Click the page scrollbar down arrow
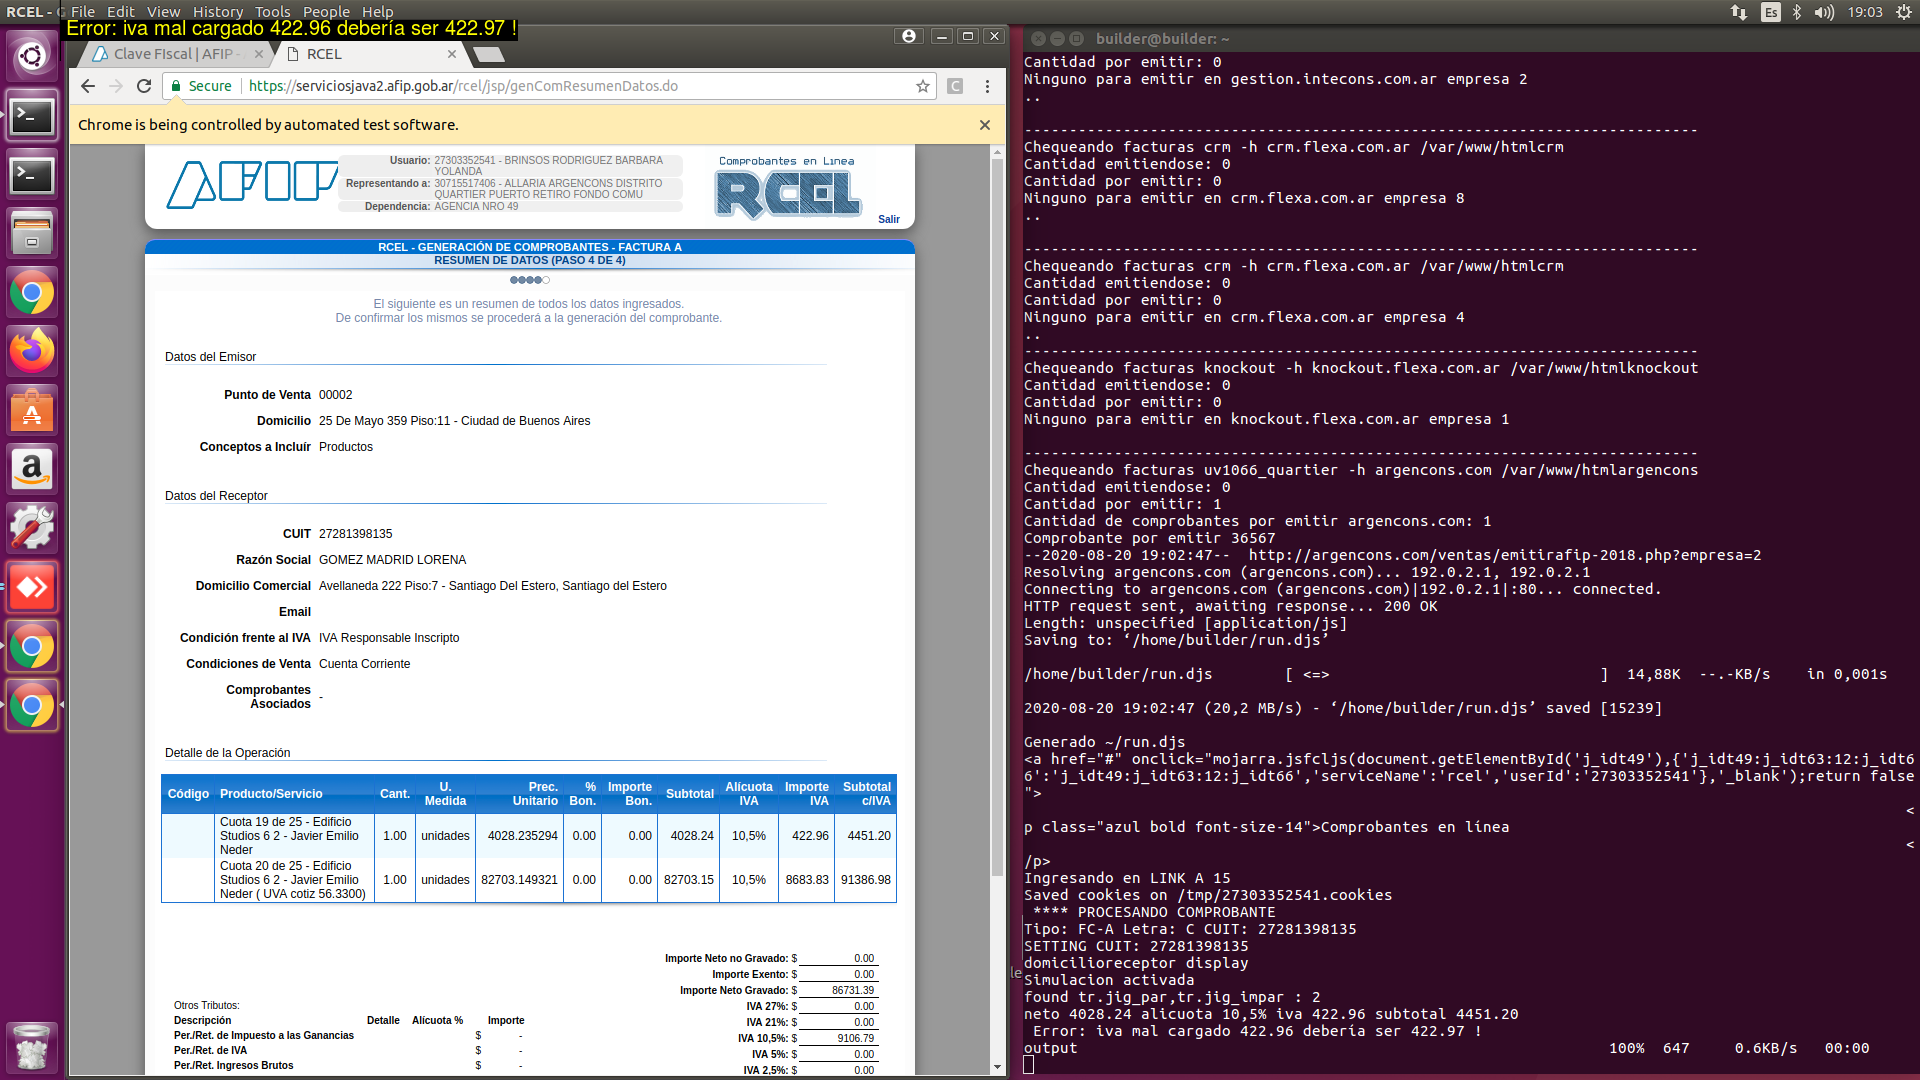The image size is (1920, 1080). [997, 1068]
